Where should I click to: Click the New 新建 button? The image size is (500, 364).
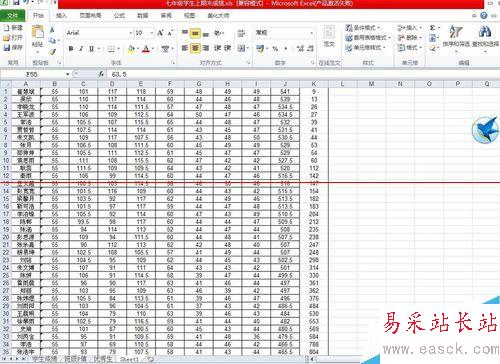tap(13, 28)
